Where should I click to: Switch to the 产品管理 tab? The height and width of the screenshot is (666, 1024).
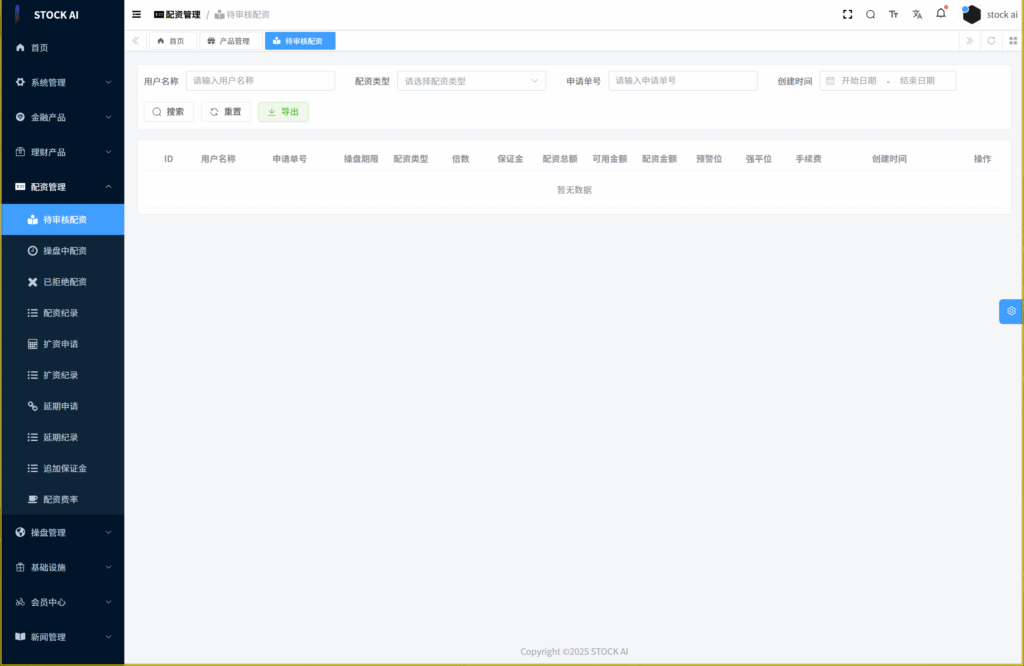click(x=229, y=41)
